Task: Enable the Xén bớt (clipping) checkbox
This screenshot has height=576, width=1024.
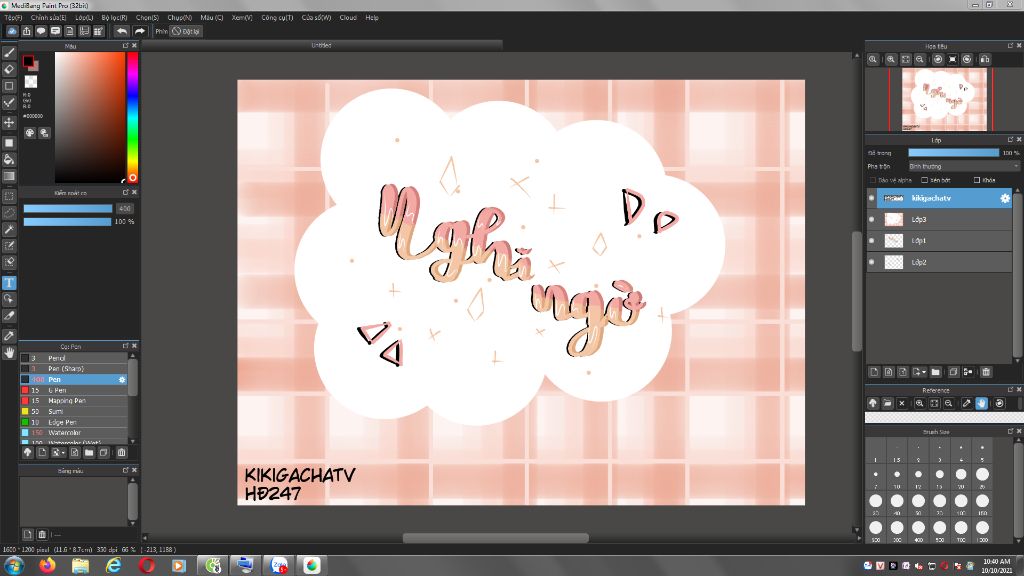Action: click(x=924, y=180)
